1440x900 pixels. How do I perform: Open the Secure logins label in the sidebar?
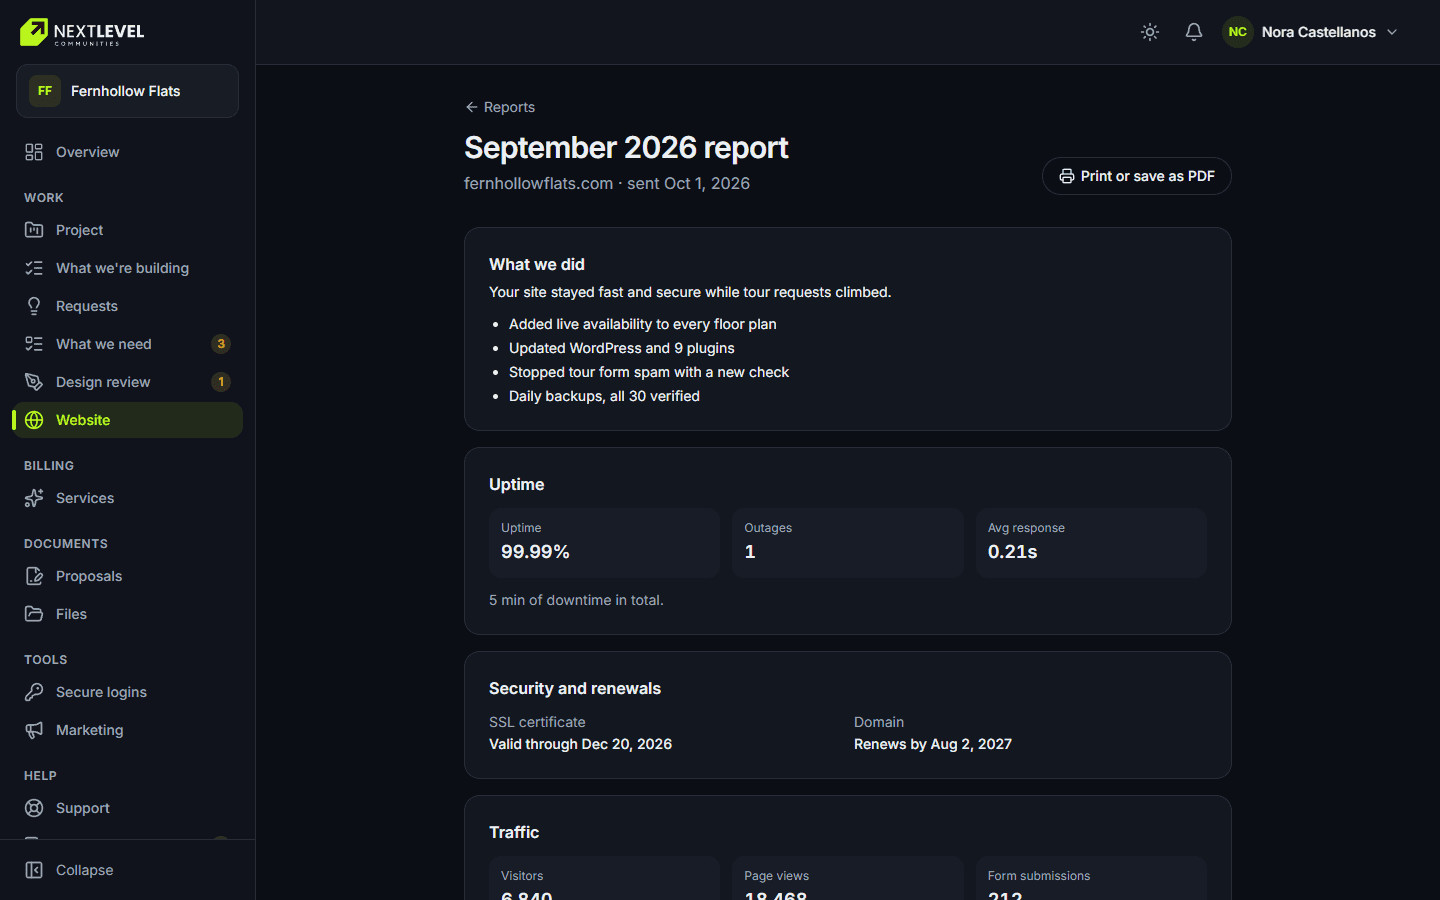(101, 692)
